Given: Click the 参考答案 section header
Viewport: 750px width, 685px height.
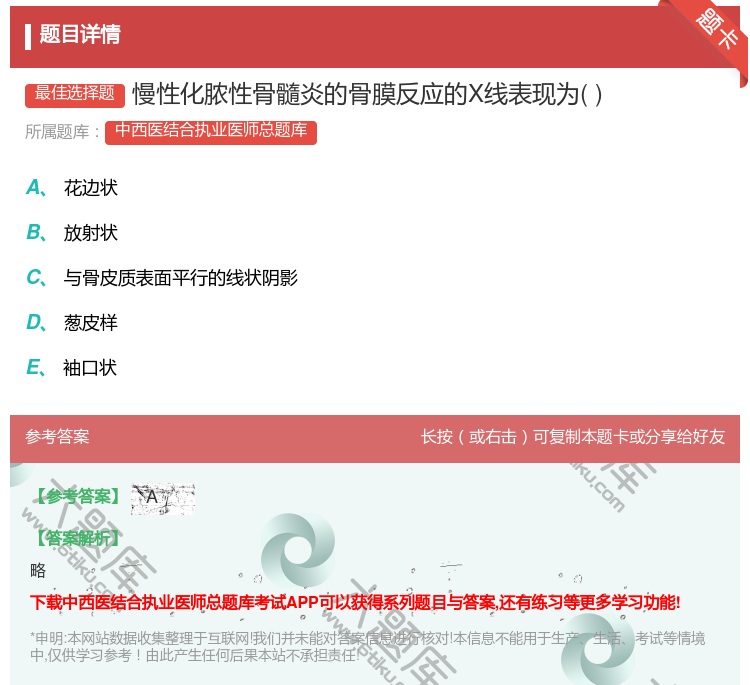Looking at the screenshot, I should pos(57,436).
